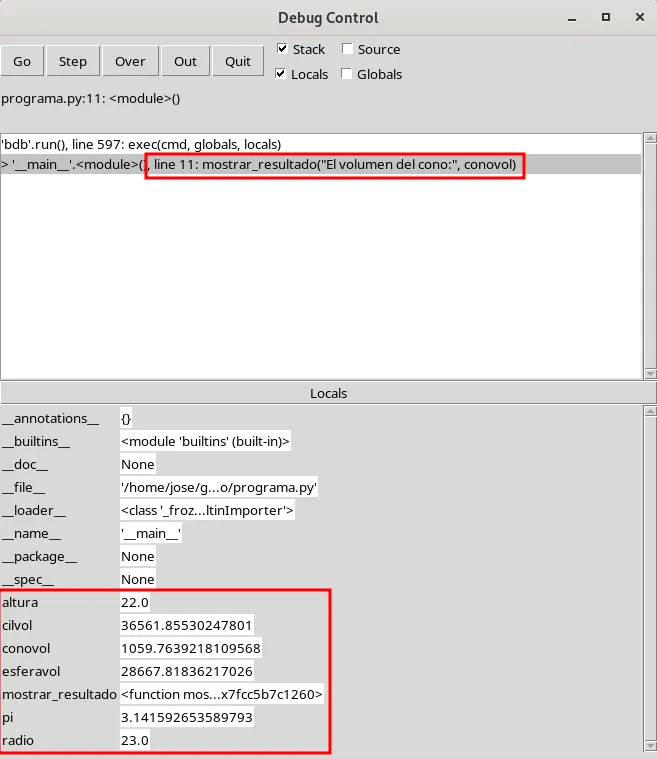Click the esferavol value 28667.81836217026
657x759 pixels.
click(x=186, y=671)
